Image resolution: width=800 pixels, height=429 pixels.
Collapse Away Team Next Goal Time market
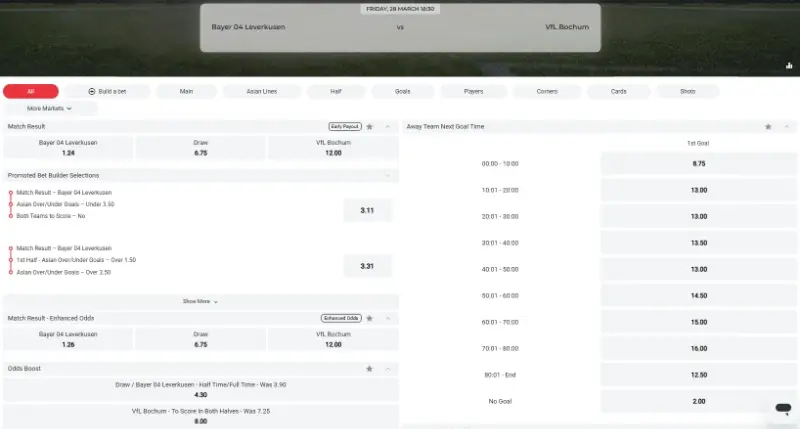click(x=786, y=127)
